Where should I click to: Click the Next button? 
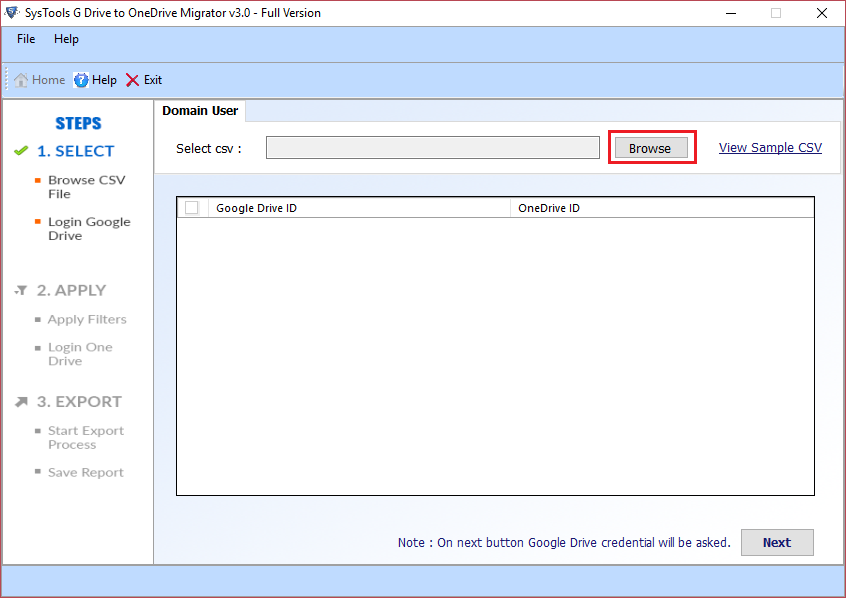(x=777, y=542)
